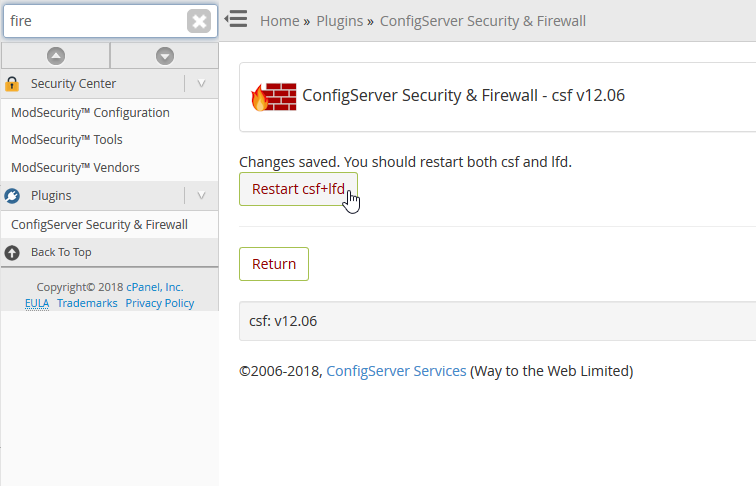Click the Security Center lock icon
The image size is (756, 486).
13,84
